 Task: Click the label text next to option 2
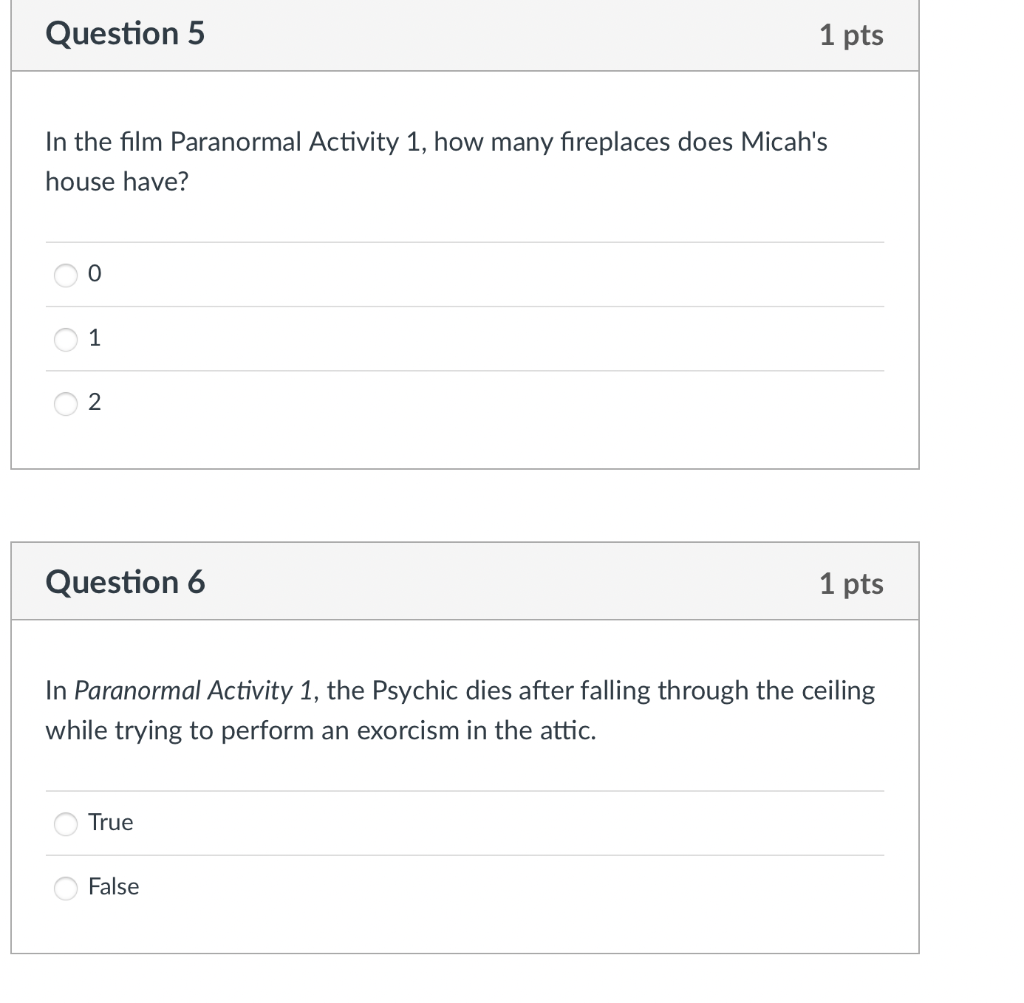tap(94, 401)
